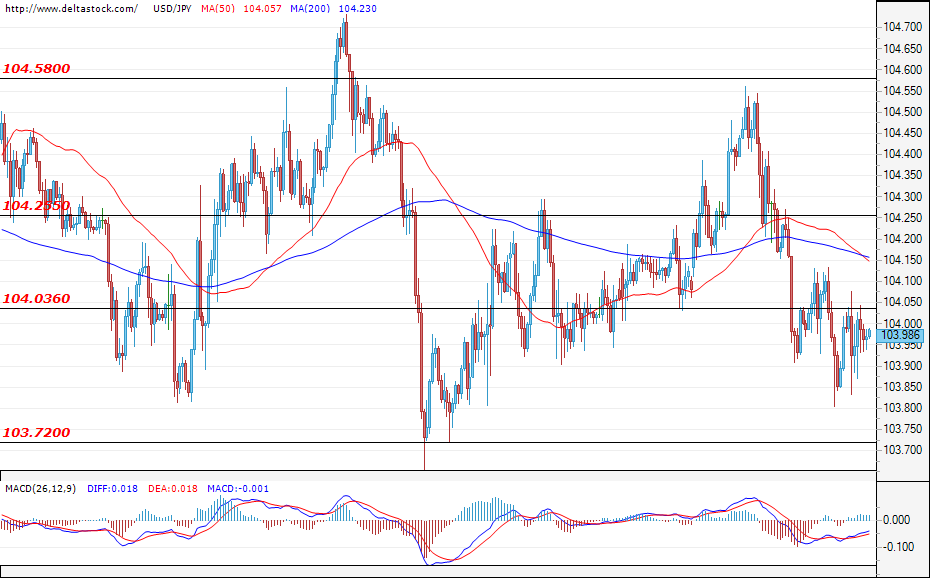Click the 103.750 price axis tick
This screenshot has height=578, width=930.
tap(903, 429)
